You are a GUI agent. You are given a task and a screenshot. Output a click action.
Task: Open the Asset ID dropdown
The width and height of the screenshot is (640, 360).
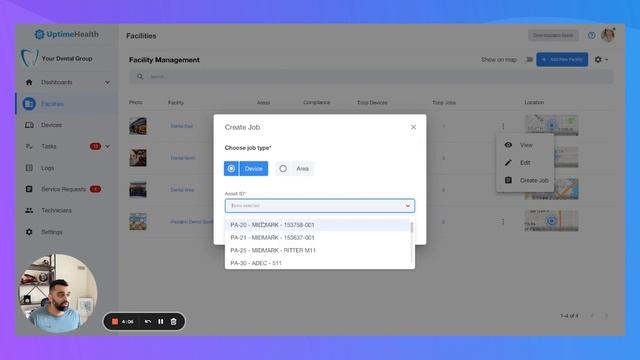click(320, 206)
